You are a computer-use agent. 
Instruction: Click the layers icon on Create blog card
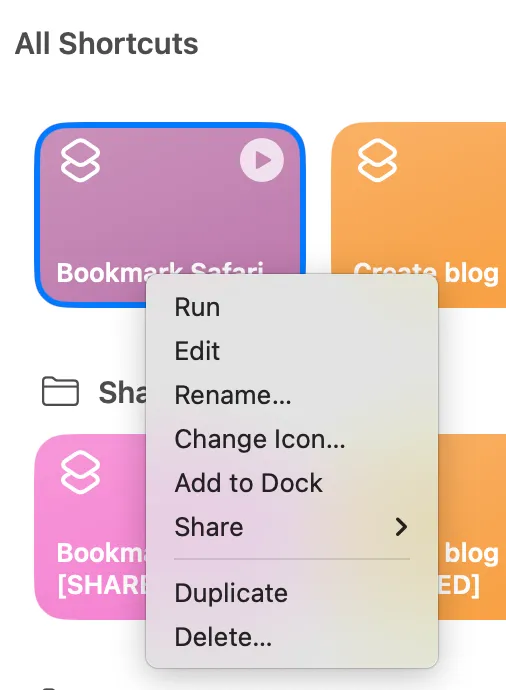tap(378, 160)
